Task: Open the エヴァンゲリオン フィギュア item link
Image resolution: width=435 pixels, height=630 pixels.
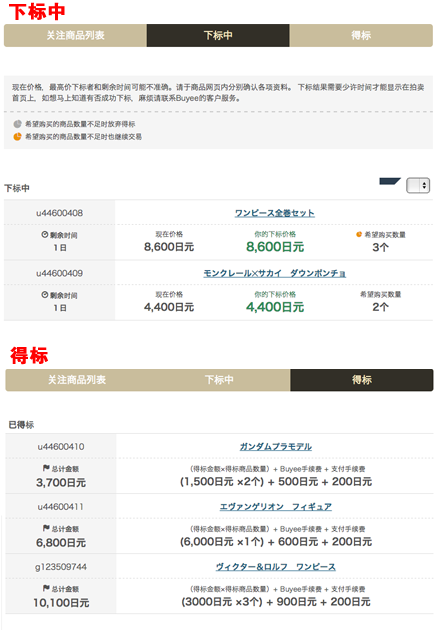Action: [x=276, y=507]
